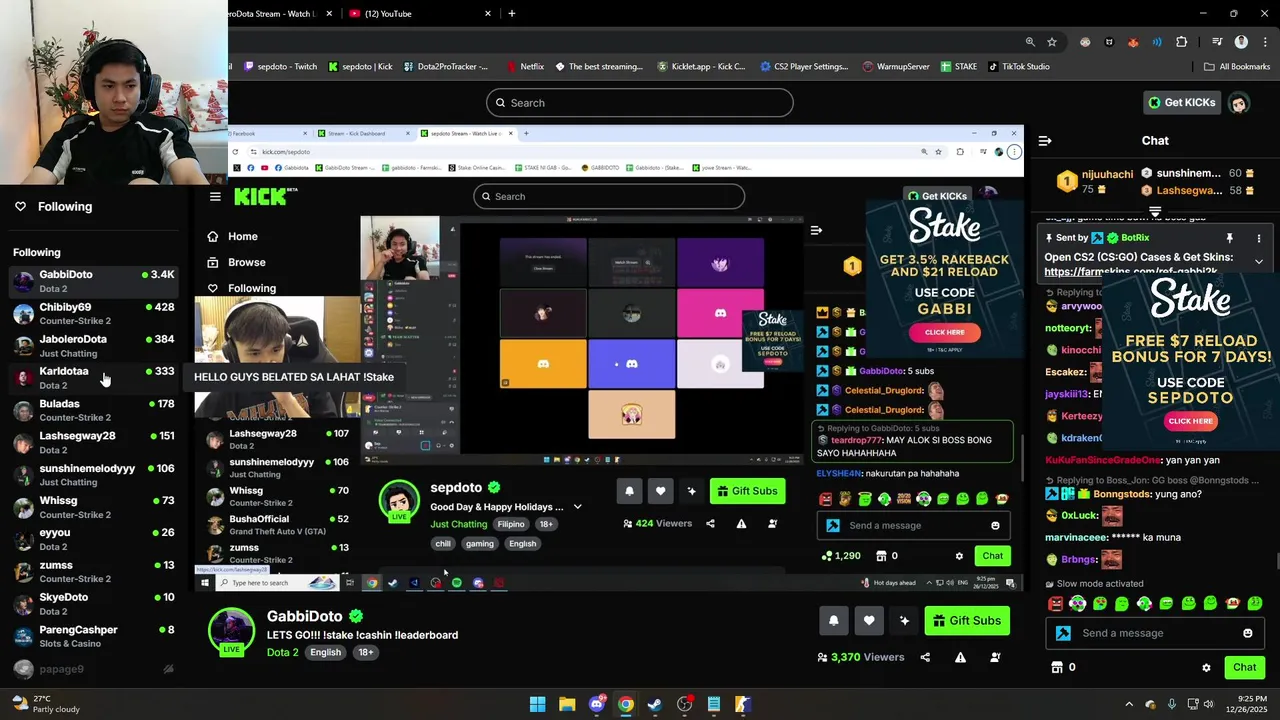Click the 18+ tag under stream title
The height and width of the screenshot is (720, 1280).
pos(366,652)
